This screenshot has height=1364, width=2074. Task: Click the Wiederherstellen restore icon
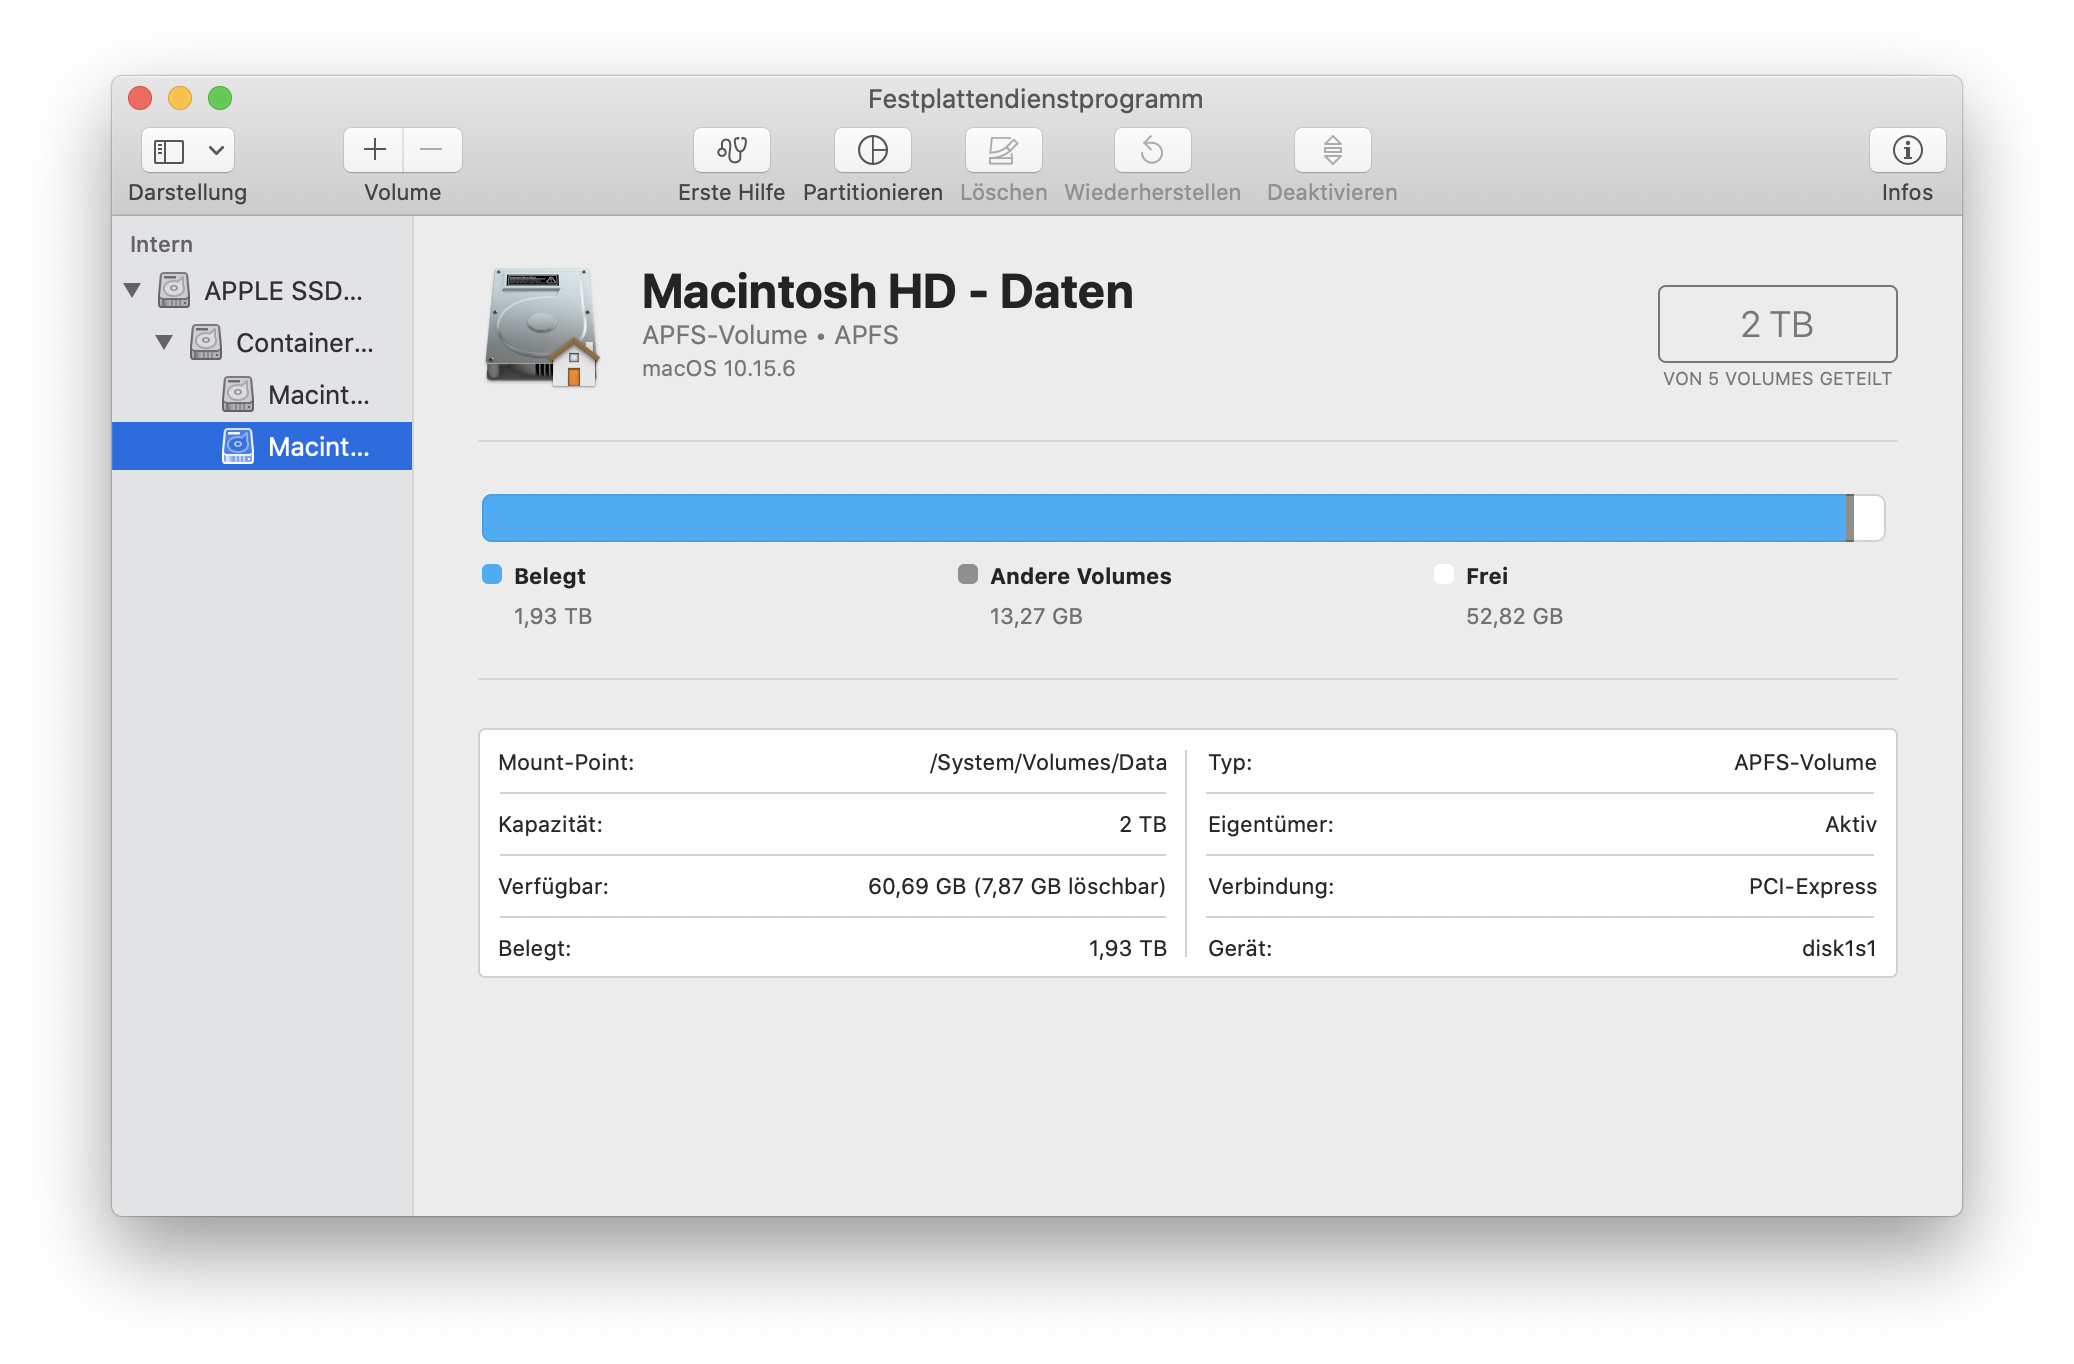pyautogui.click(x=1152, y=150)
